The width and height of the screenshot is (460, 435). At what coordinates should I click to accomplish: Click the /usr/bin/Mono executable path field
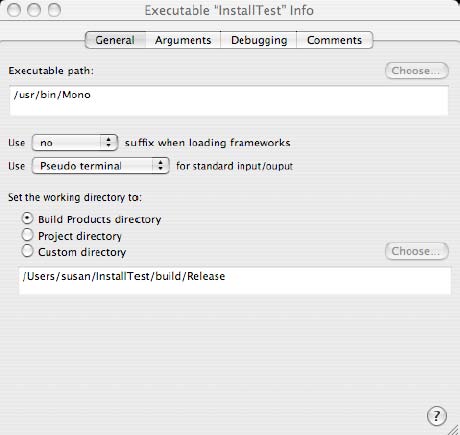click(x=229, y=101)
